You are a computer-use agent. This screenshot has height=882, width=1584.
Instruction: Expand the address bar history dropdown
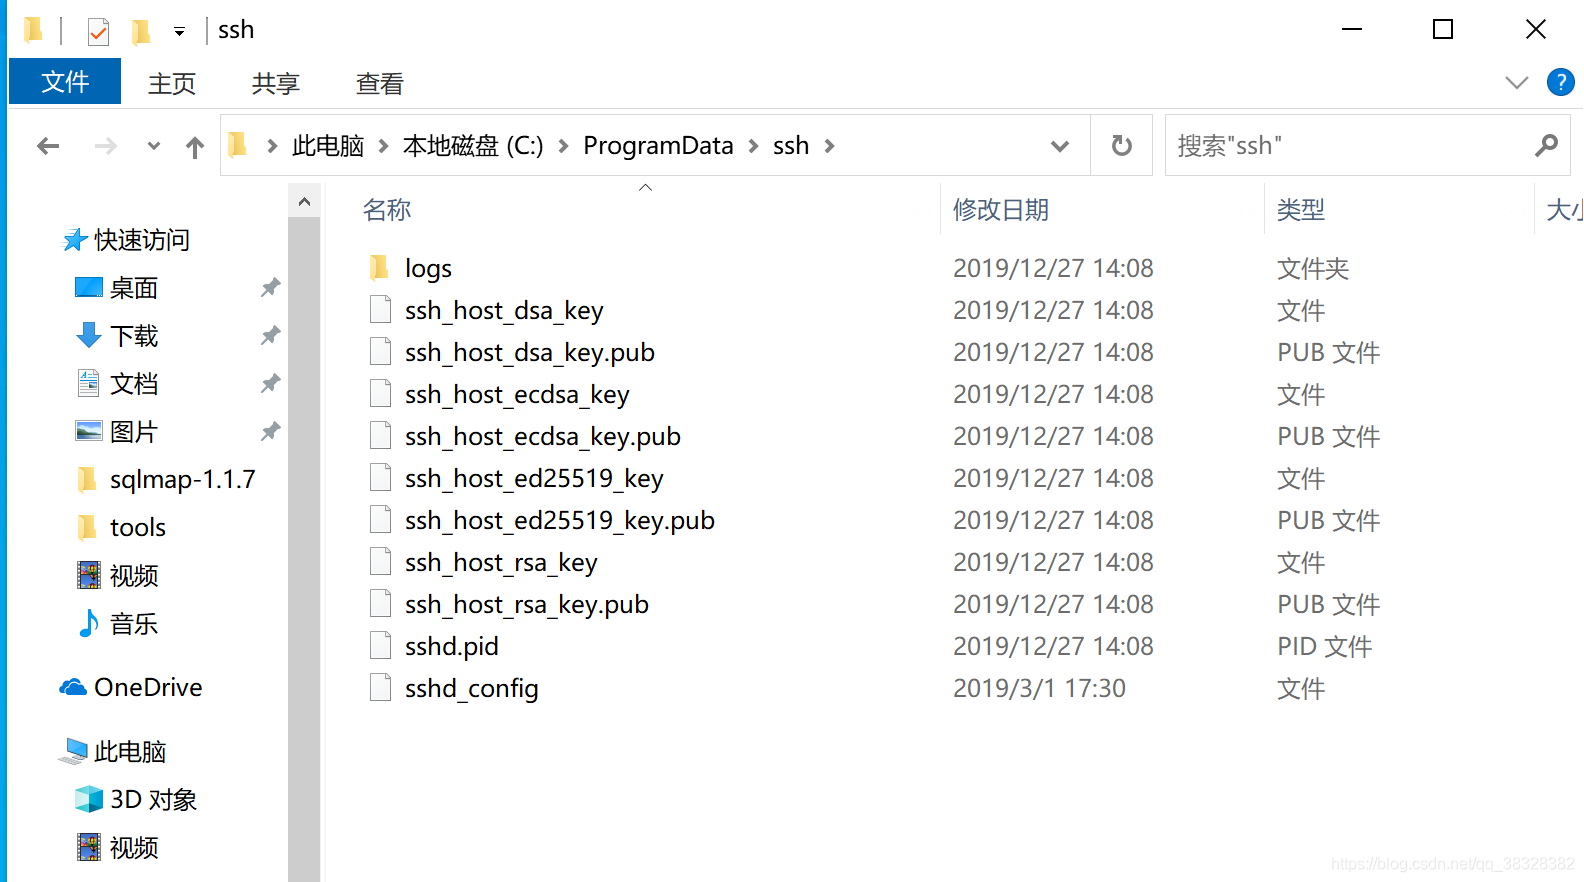coord(1060,146)
